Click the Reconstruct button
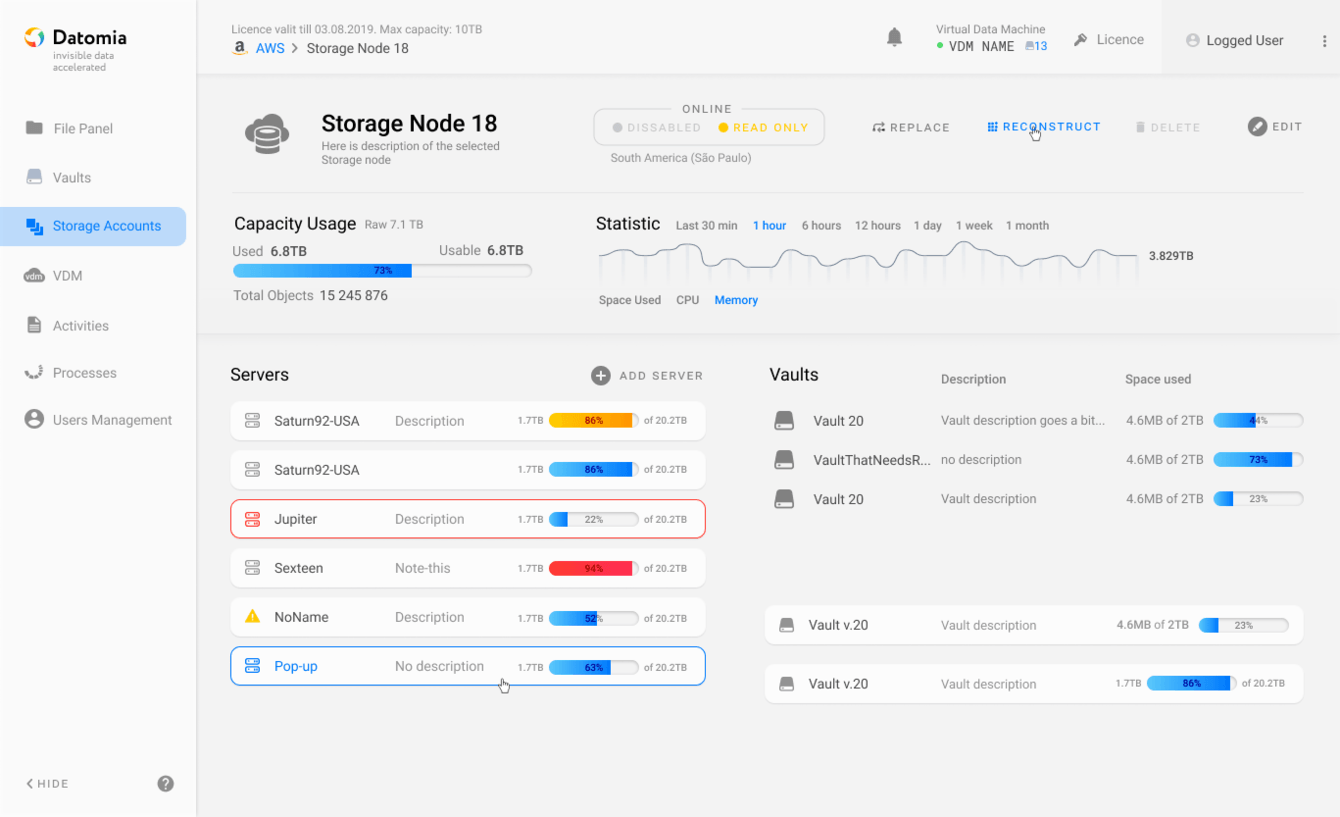Image resolution: width=1340 pixels, height=817 pixels. coord(1044,127)
